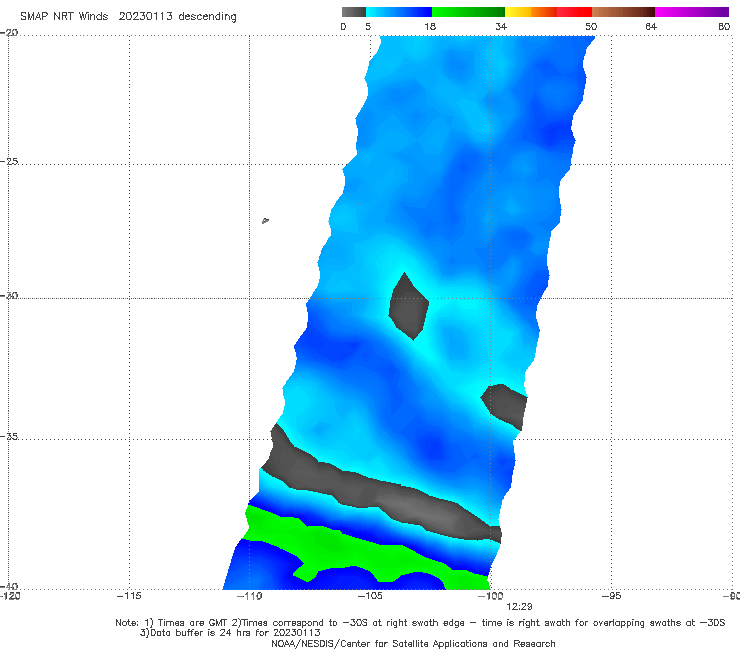The width and height of the screenshot is (740, 650).
Task: Click the color bar label '34'
Action: [x=501, y=26]
